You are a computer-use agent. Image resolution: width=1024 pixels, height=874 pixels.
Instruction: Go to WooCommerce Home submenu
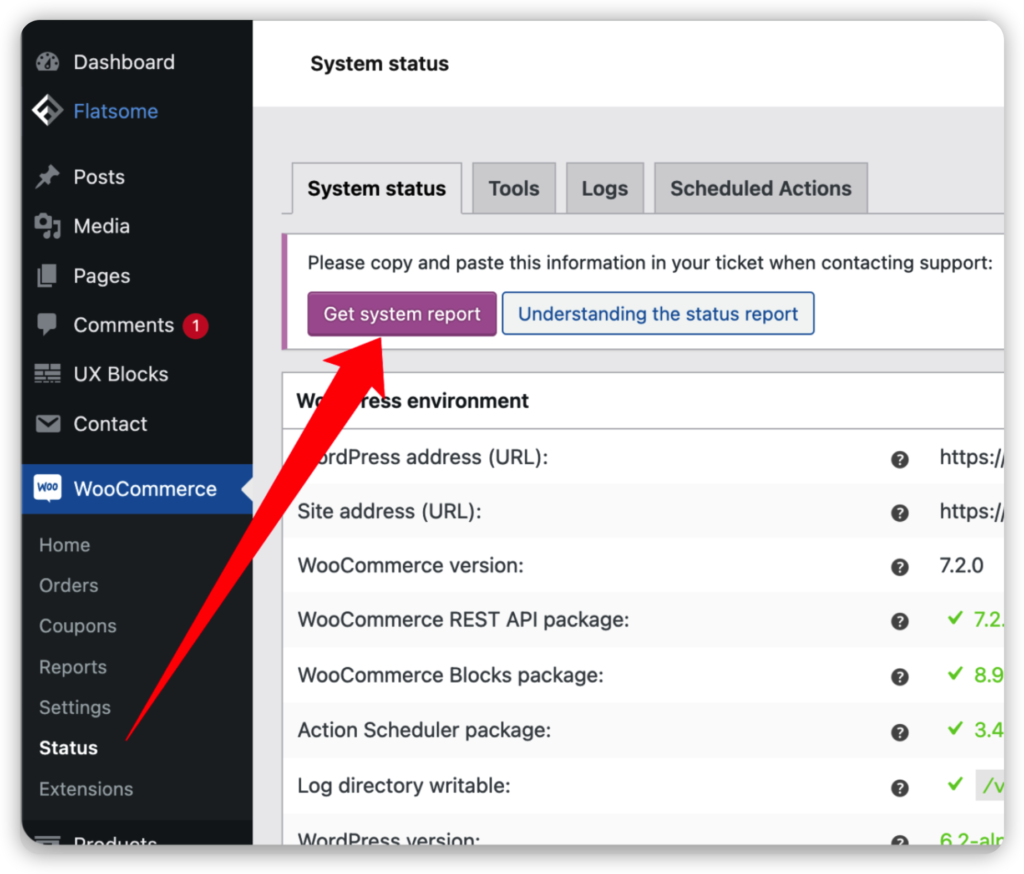click(x=65, y=545)
